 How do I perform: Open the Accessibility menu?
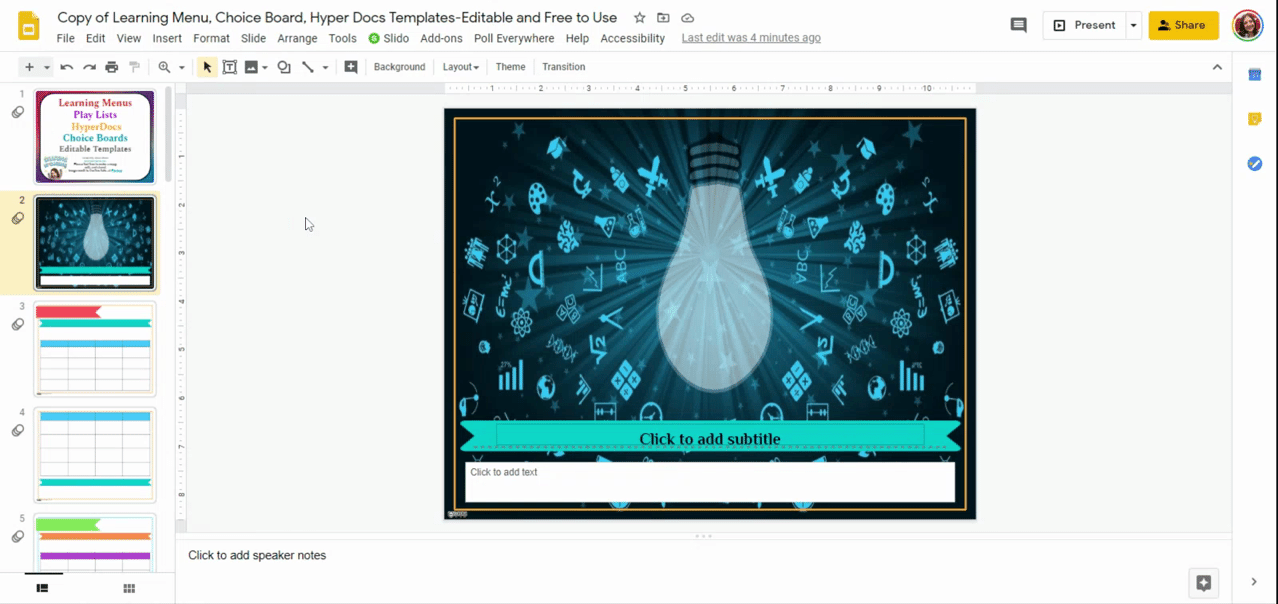click(x=632, y=38)
